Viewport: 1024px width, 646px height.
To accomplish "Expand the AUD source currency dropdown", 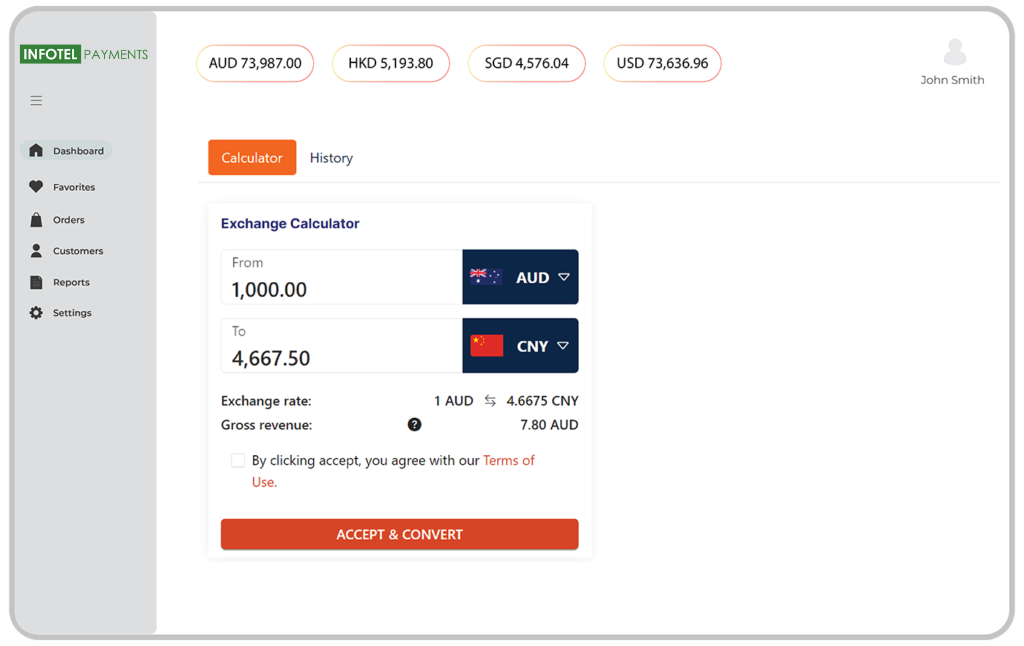I will (520, 277).
